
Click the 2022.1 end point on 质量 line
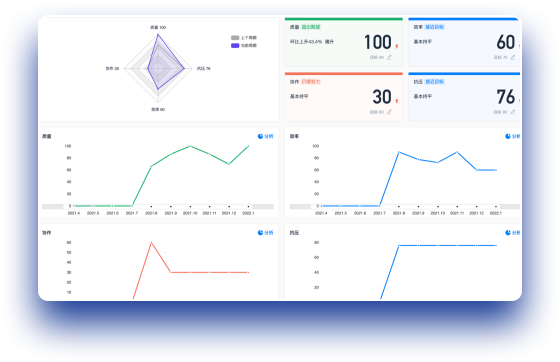point(248,146)
